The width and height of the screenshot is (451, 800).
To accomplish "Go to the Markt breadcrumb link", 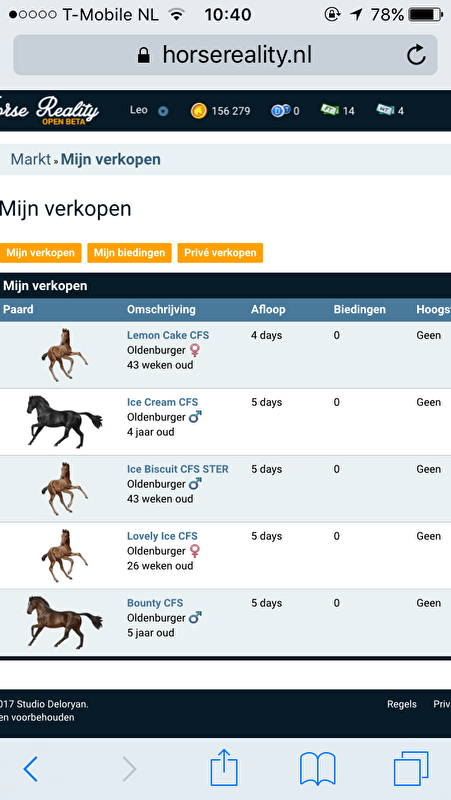I will (31, 160).
